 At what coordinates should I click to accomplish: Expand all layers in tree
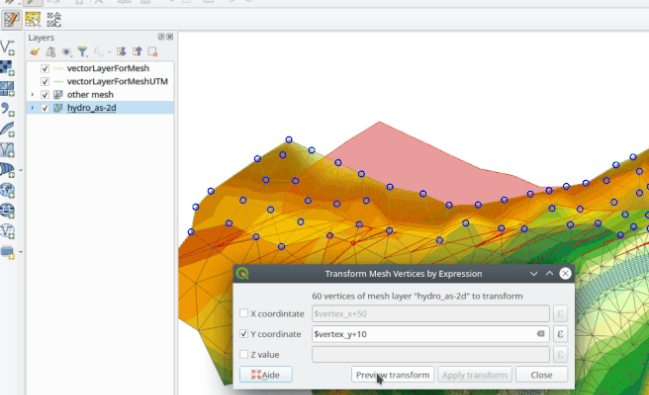tap(121, 52)
